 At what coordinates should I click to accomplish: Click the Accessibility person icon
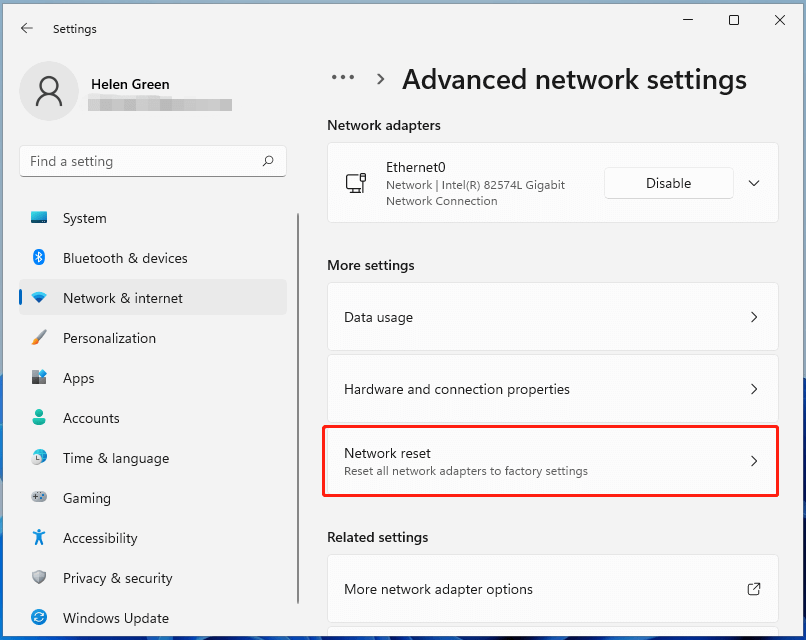pos(38,538)
